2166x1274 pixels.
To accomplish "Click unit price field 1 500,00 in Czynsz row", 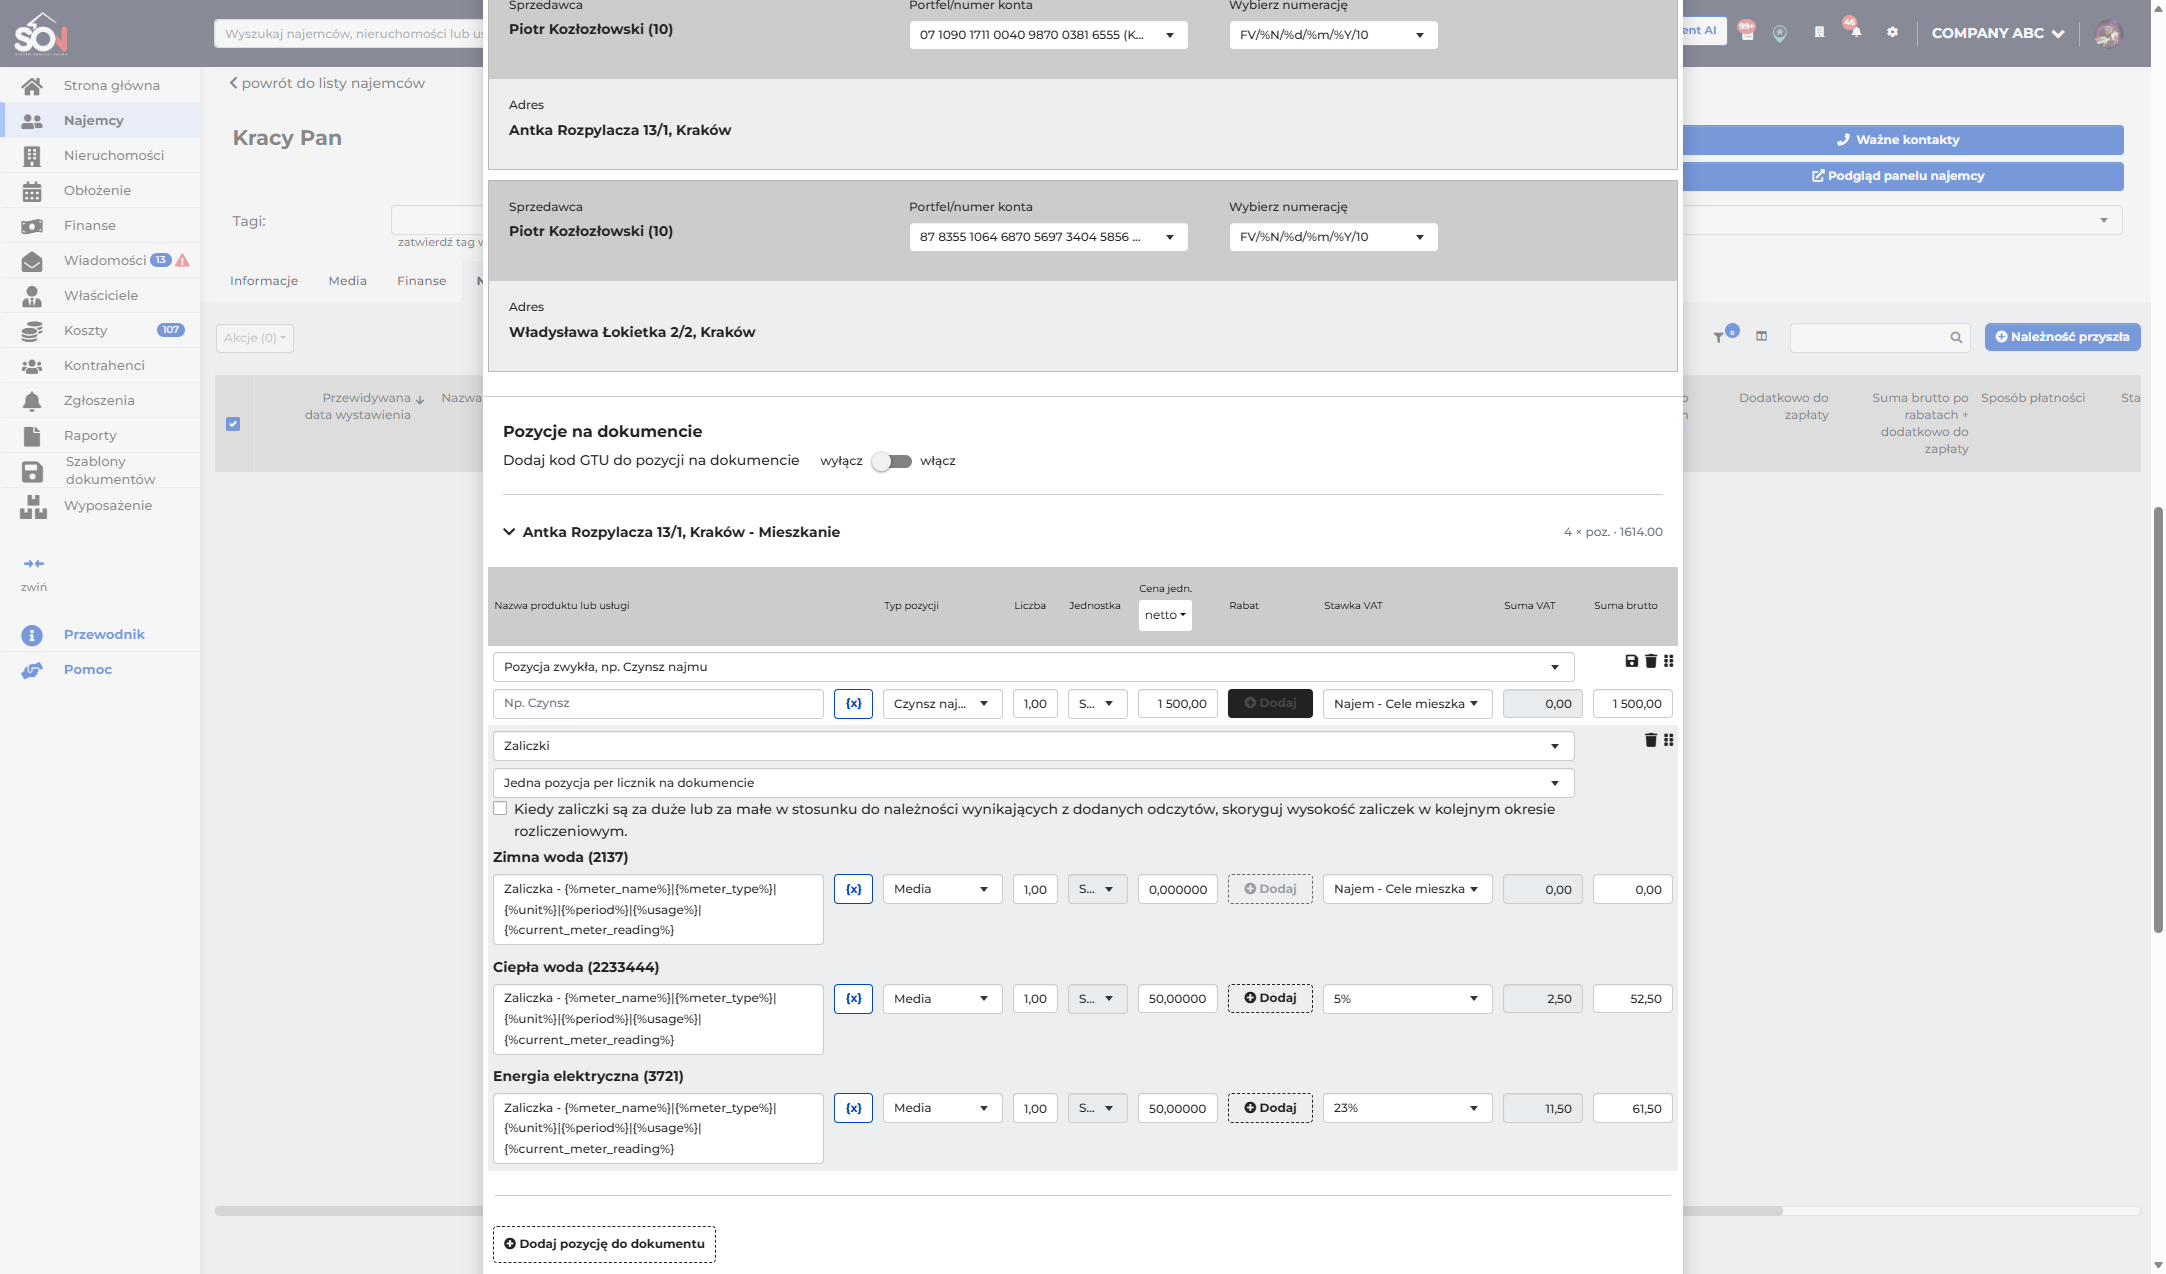I will (x=1178, y=704).
